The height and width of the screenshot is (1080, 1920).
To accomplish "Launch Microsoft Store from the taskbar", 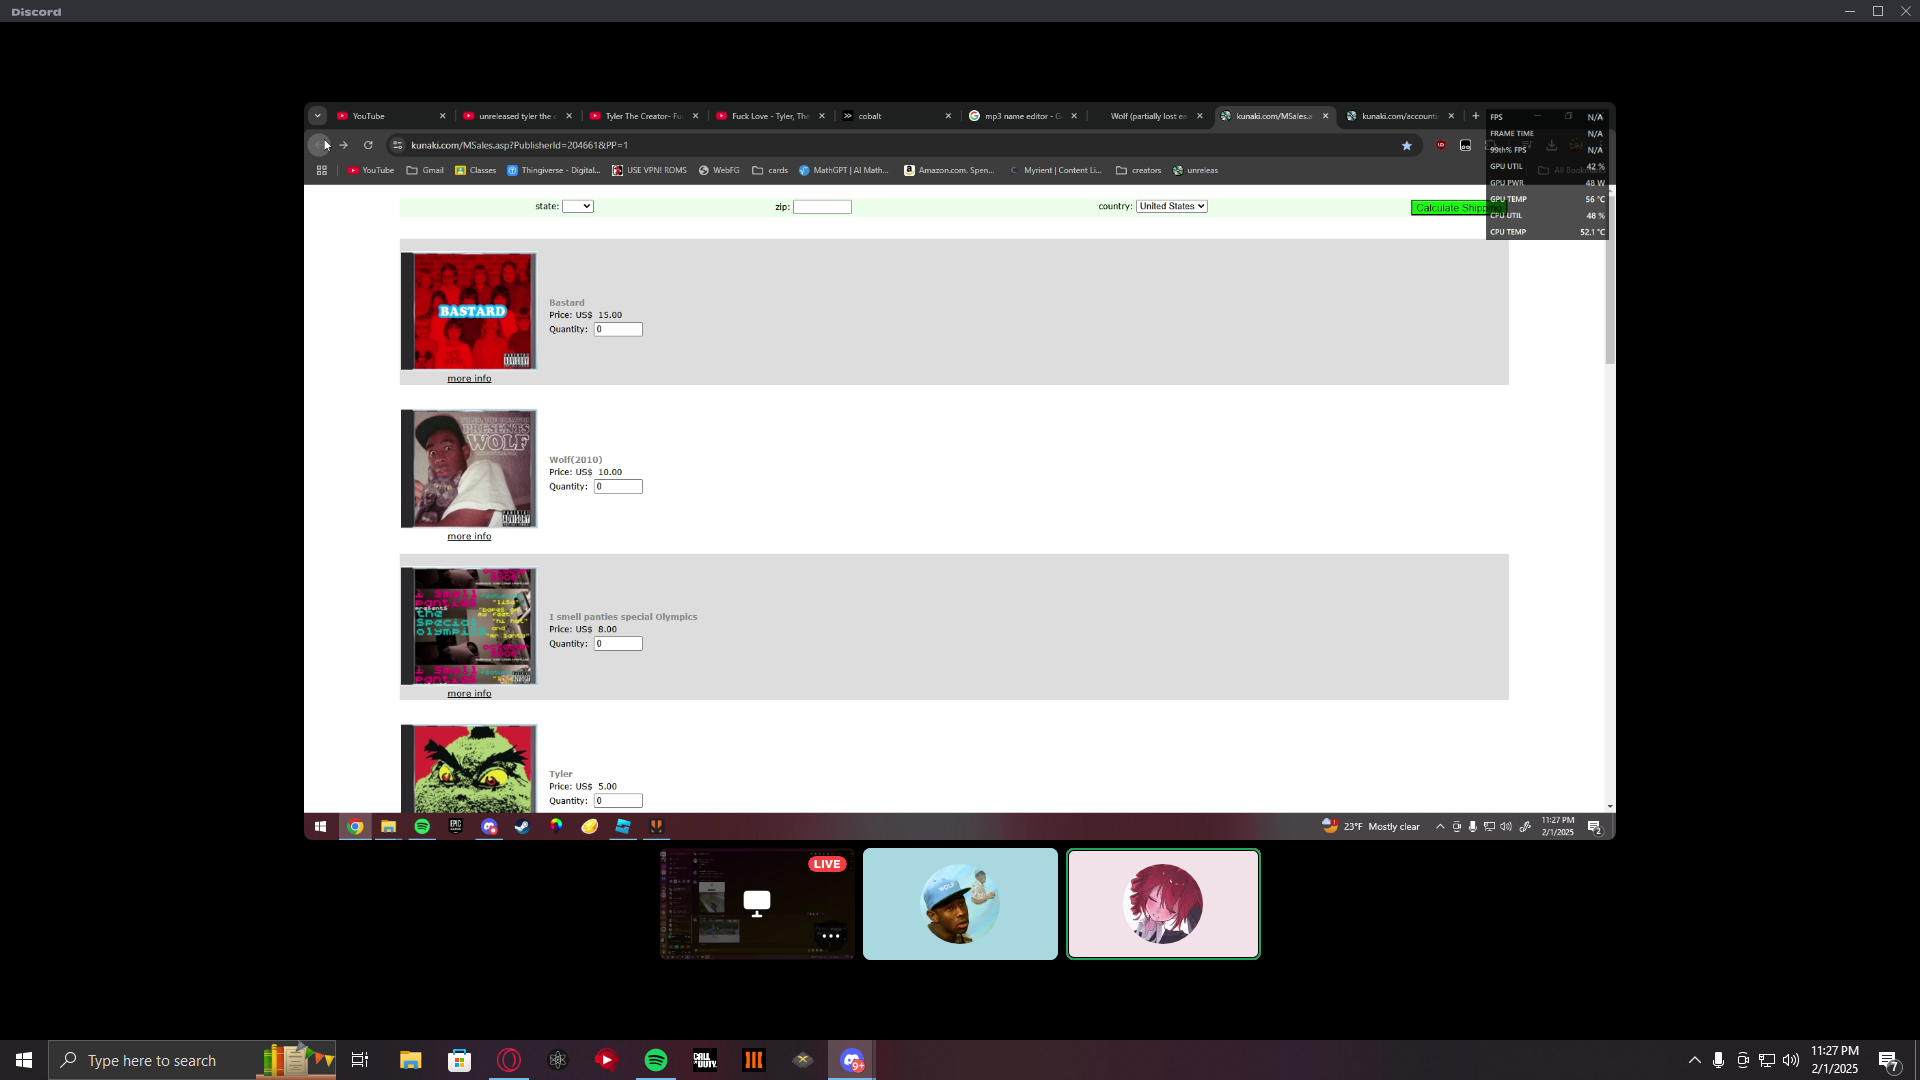I will (459, 1060).
